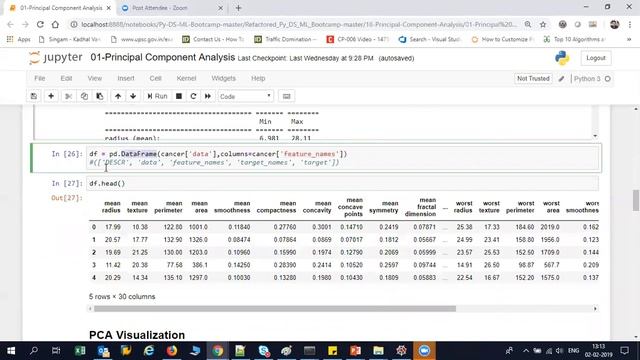This screenshot has width=640, height=360.
Task: Open Windows search from the taskbar
Action: click(34, 351)
